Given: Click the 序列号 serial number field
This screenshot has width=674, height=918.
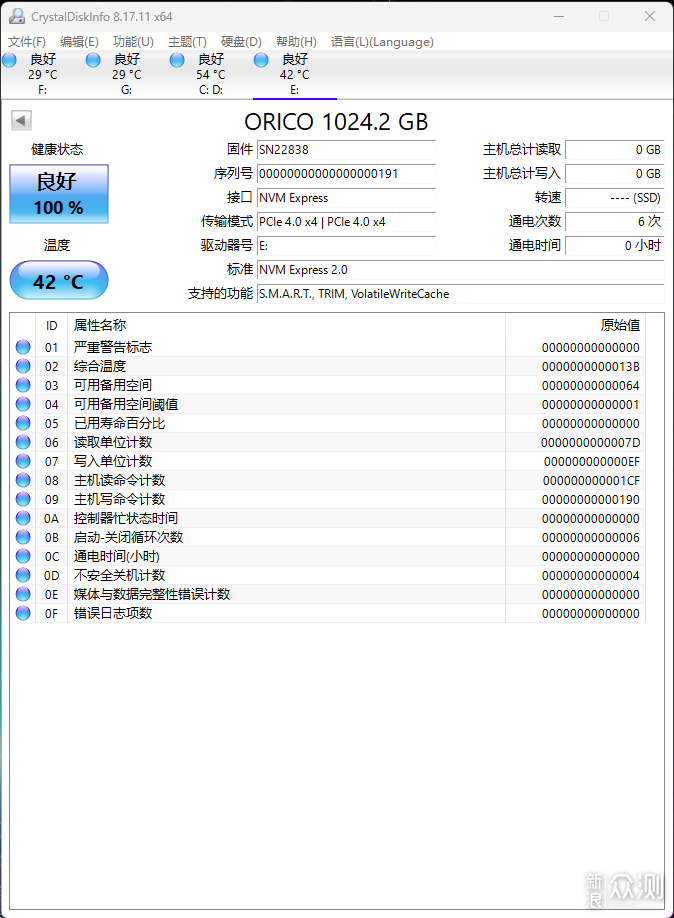Looking at the screenshot, I should (347, 174).
